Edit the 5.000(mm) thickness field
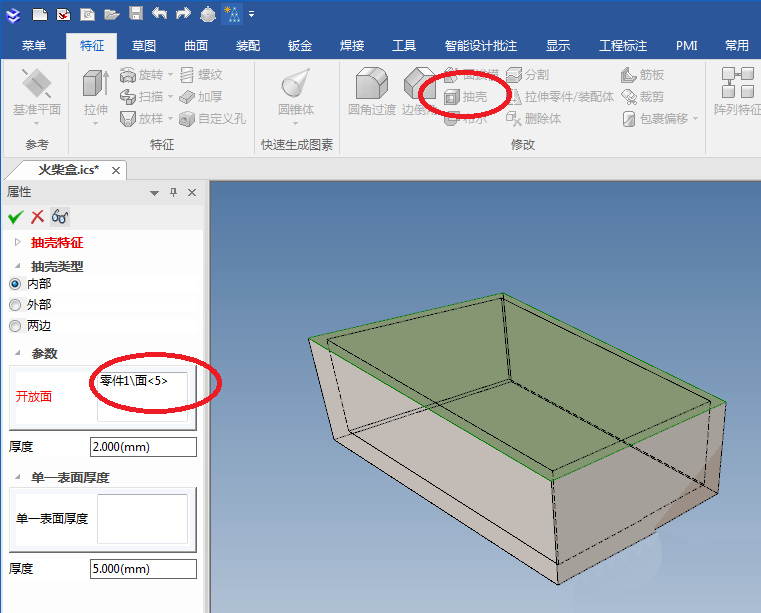761x613 pixels. tap(143, 568)
